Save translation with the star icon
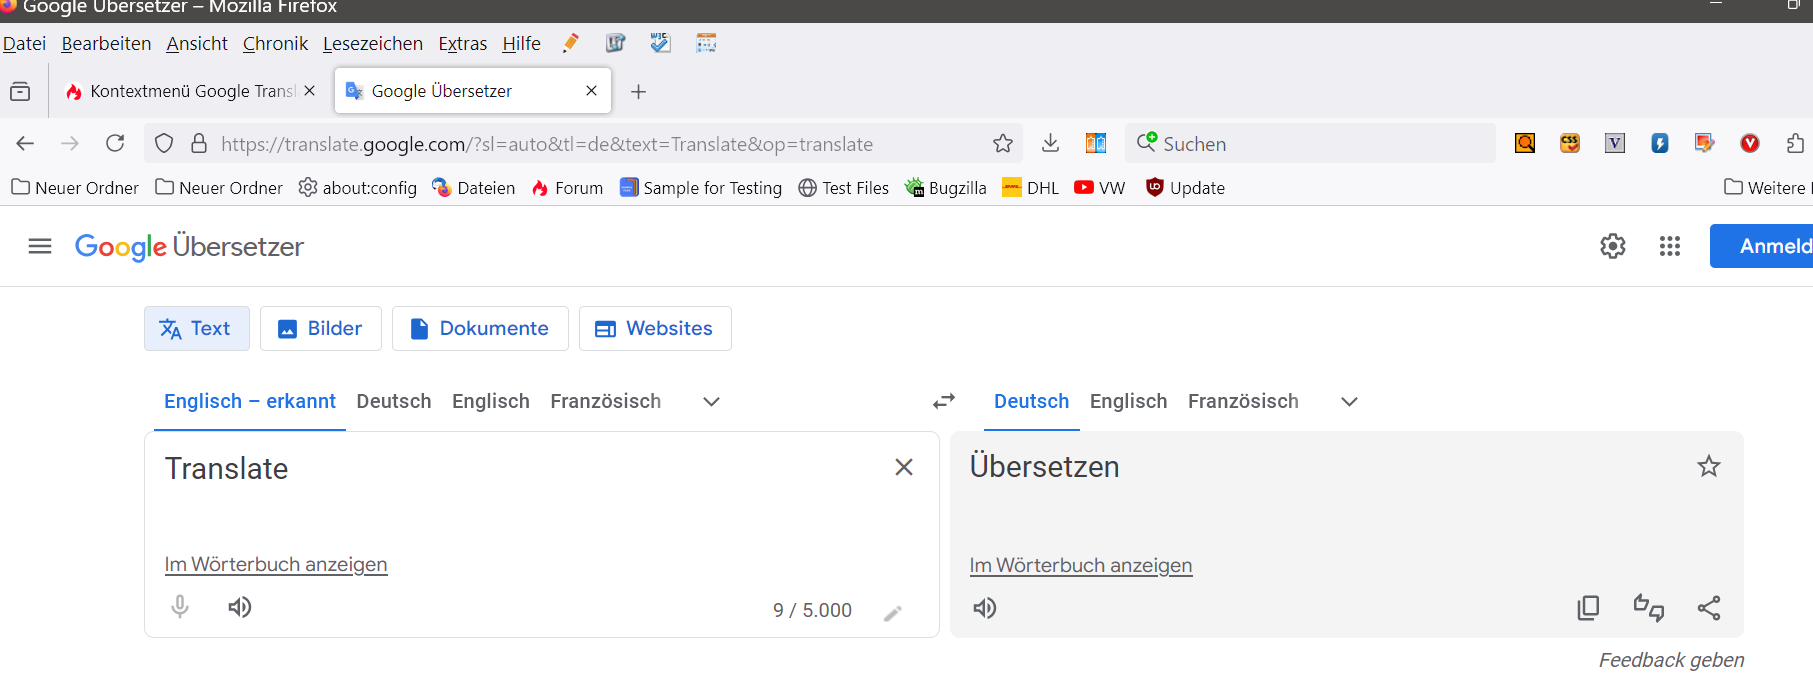 tap(1709, 466)
